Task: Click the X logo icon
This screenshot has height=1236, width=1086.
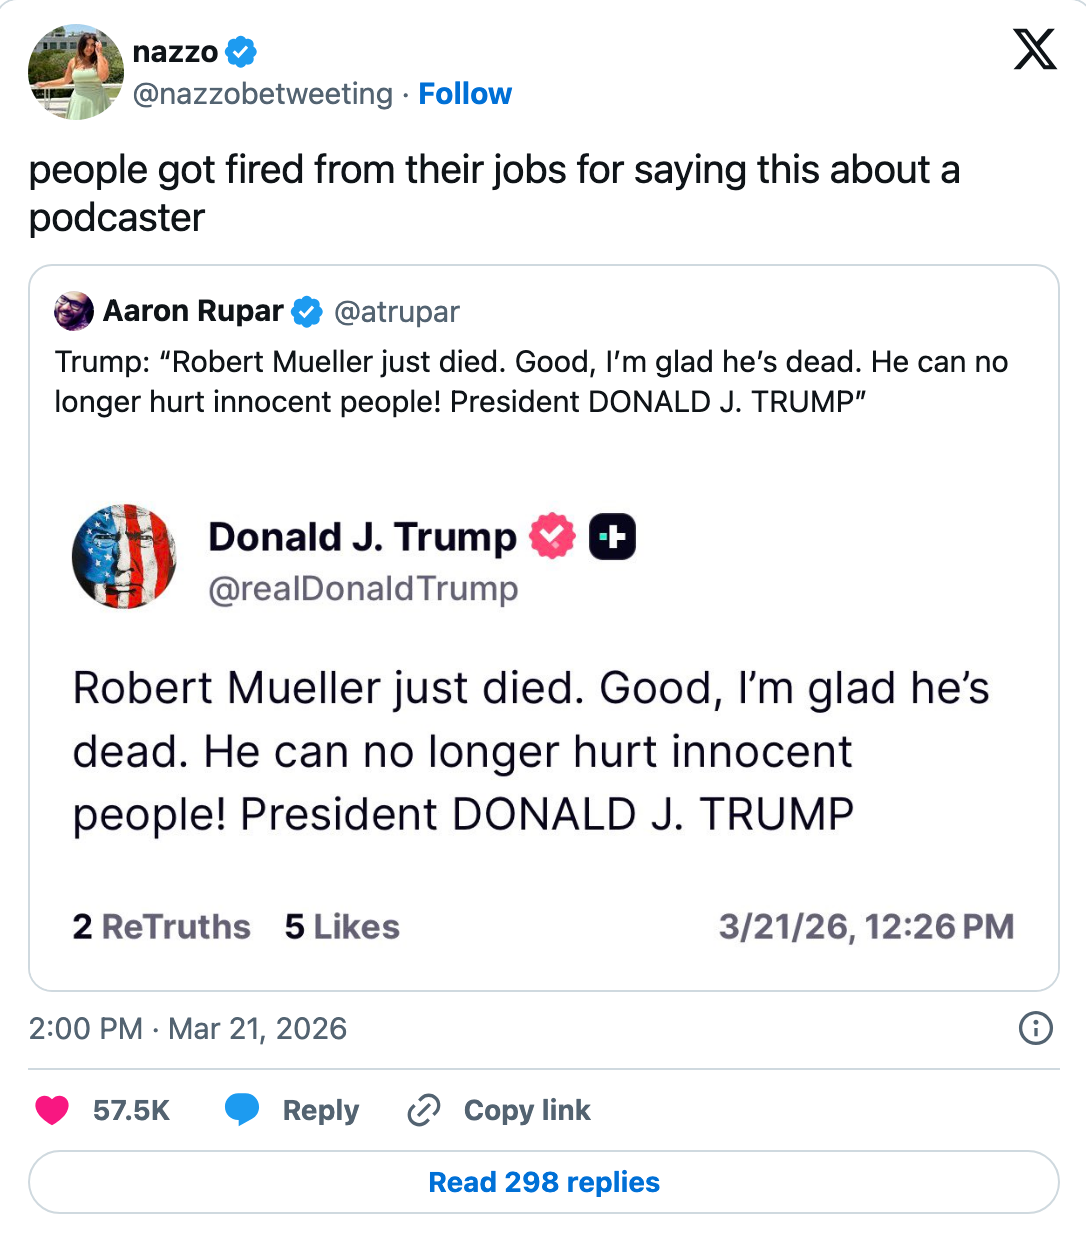Action: 1034,49
